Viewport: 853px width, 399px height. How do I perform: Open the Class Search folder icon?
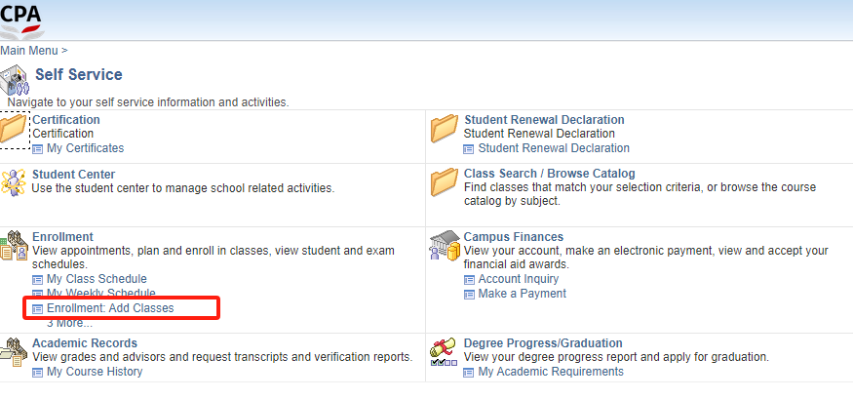coord(444,182)
